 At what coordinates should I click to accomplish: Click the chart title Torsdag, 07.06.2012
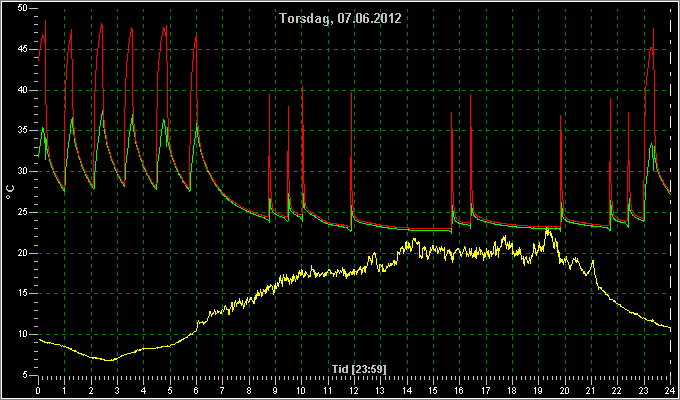340,18
